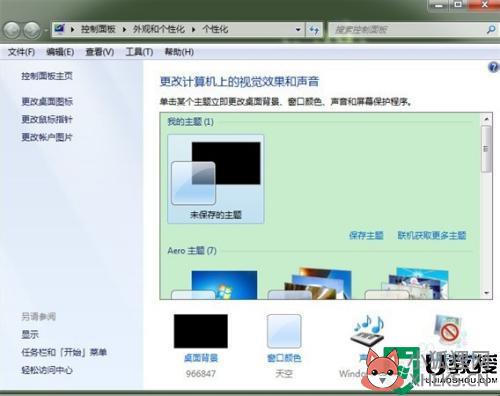The width and height of the screenshot is (500, 396).
Task: Open the 窗口颜色 window color icon
Action: tap(284, 331)
